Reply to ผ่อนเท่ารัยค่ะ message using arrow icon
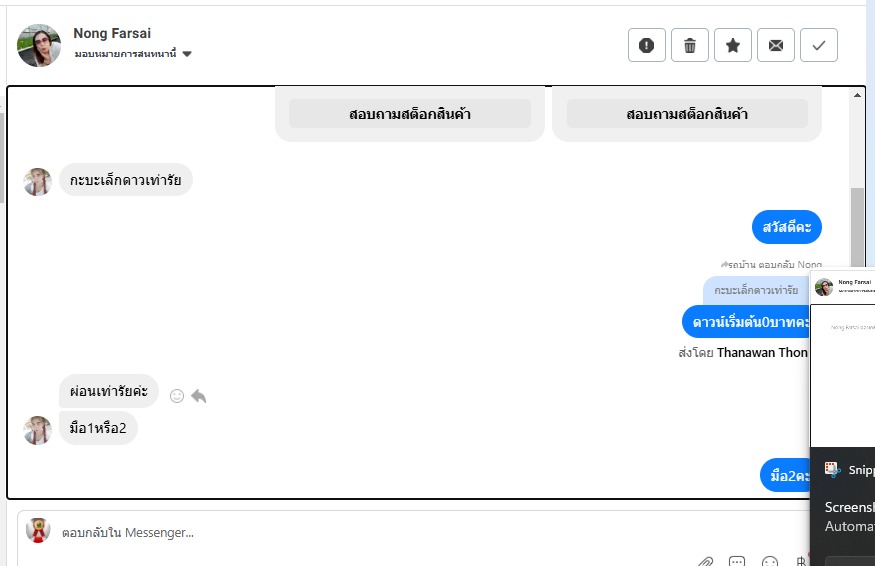Image resolution: width=875 pixels, height=566 pixels. coord(199,396)
